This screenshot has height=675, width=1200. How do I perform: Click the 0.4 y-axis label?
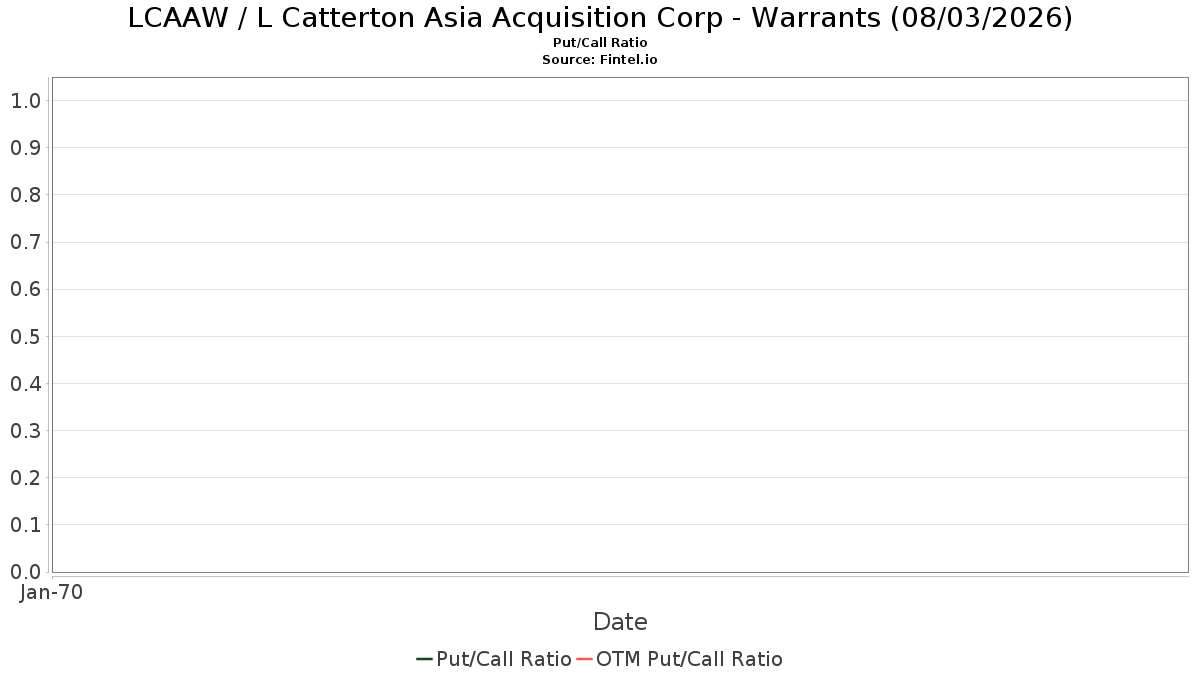(x=25, y=384)
